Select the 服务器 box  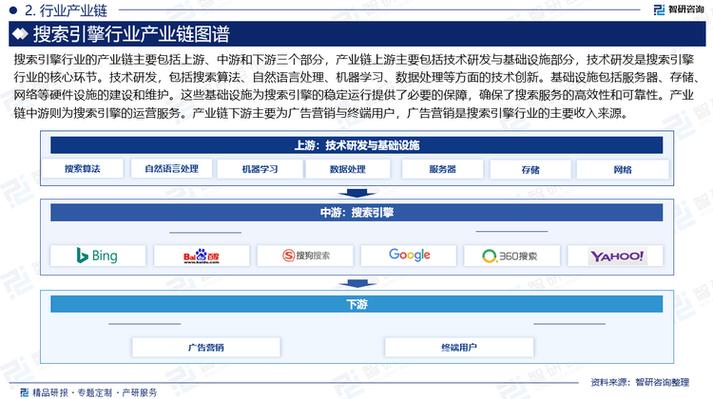tap(442, 169)
